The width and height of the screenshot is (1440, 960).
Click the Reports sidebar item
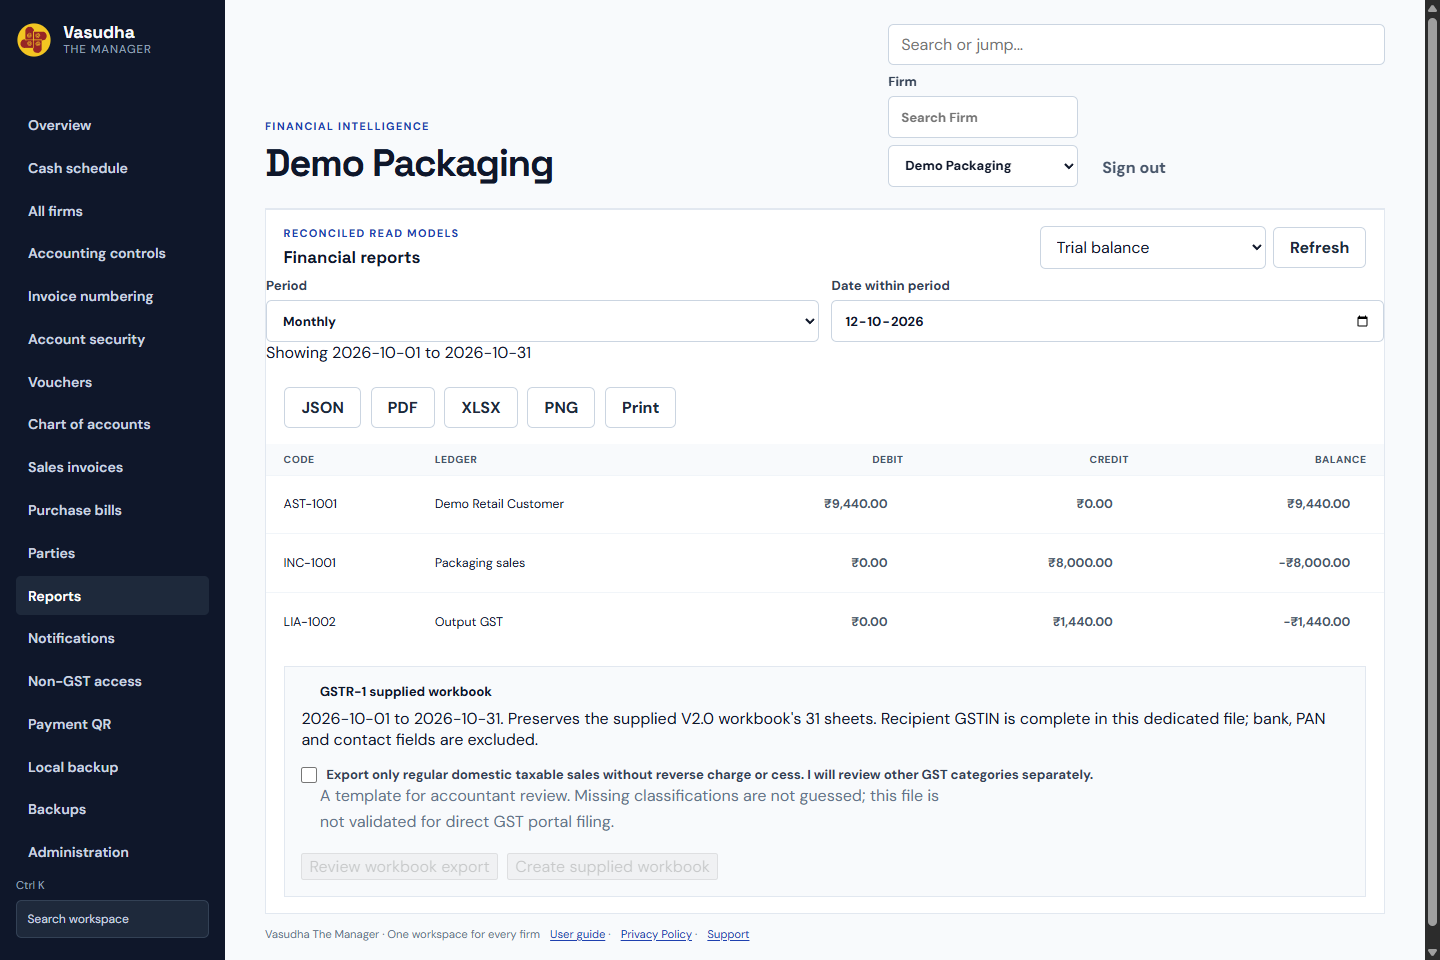pos(112,596)
